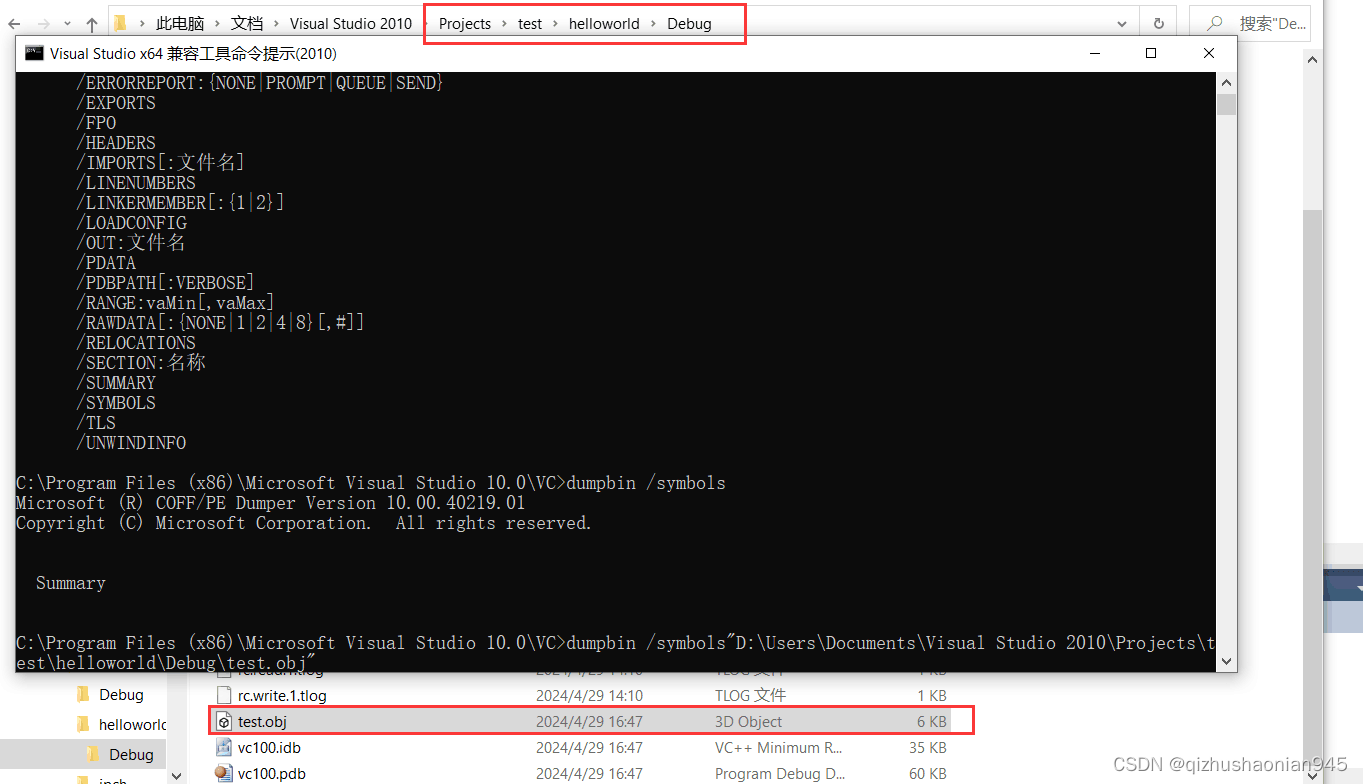
Task: Expand chevron after test breadcrumb
Action: (556, 23)
